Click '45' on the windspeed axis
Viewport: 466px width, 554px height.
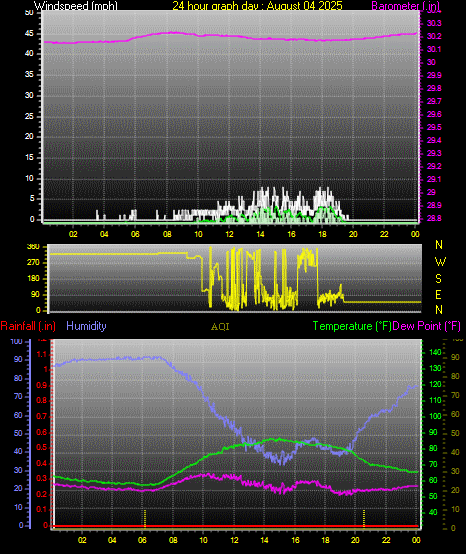point(29,34)
